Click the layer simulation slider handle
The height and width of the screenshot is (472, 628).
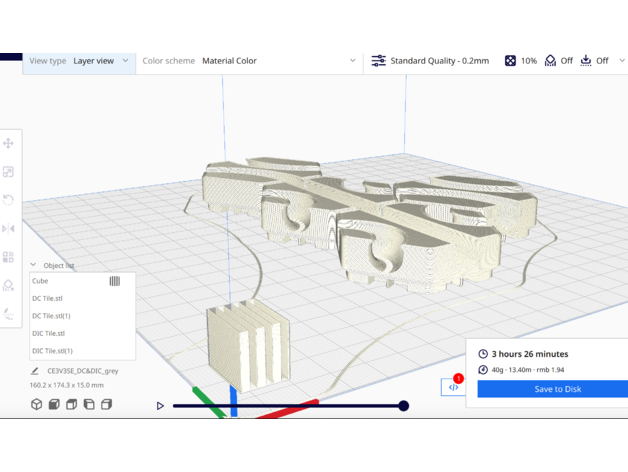[x=403, y=406]
